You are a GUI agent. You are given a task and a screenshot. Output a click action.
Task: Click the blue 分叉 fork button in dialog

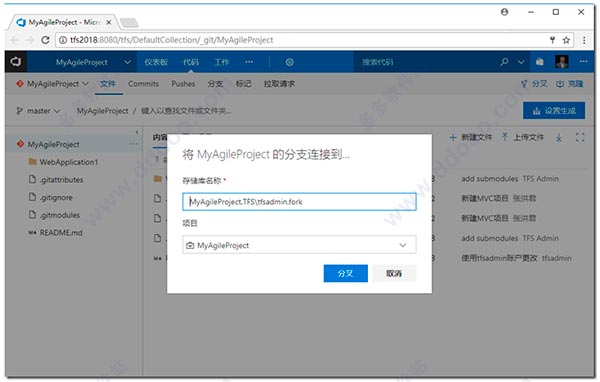[x=346, y=273]
